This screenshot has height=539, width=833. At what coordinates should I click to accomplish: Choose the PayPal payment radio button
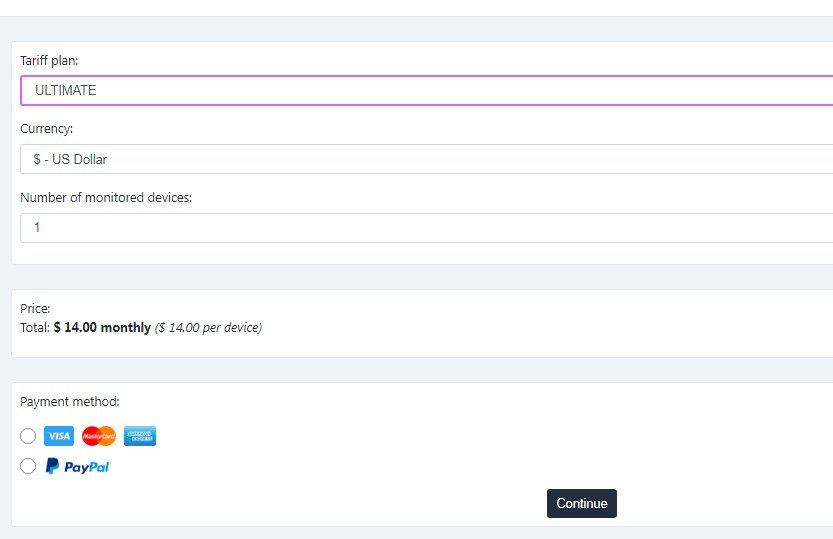coord(28,466)
